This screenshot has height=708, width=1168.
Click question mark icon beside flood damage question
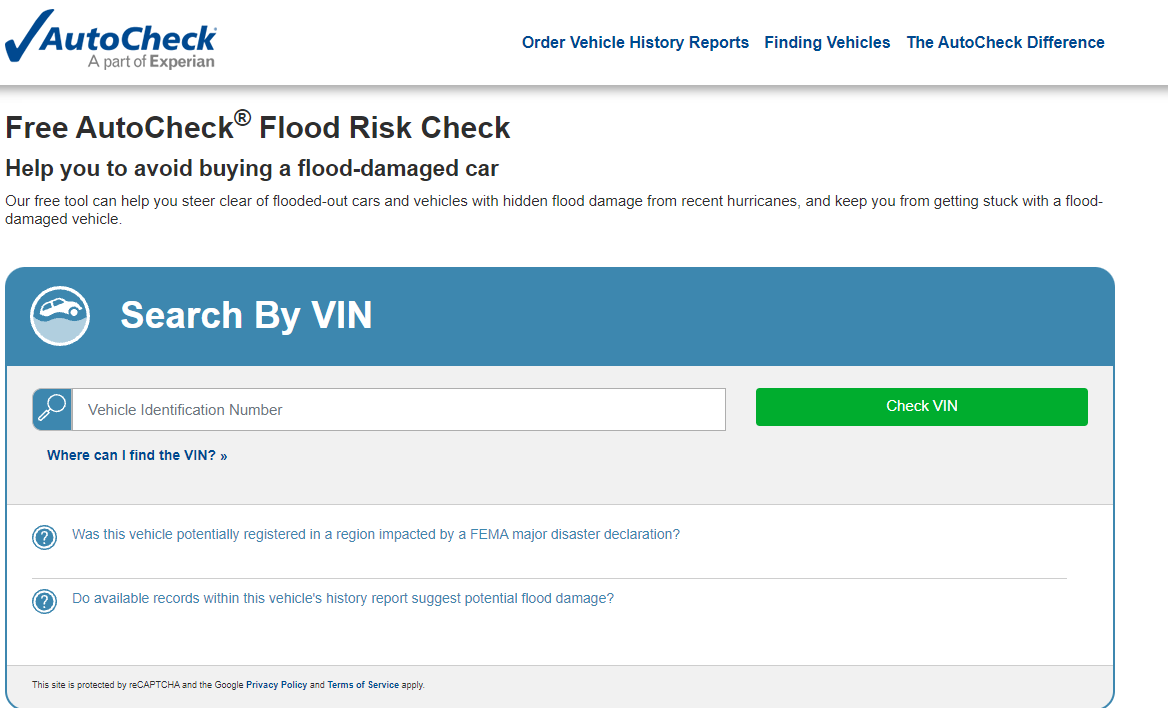[x=44, y=601]
